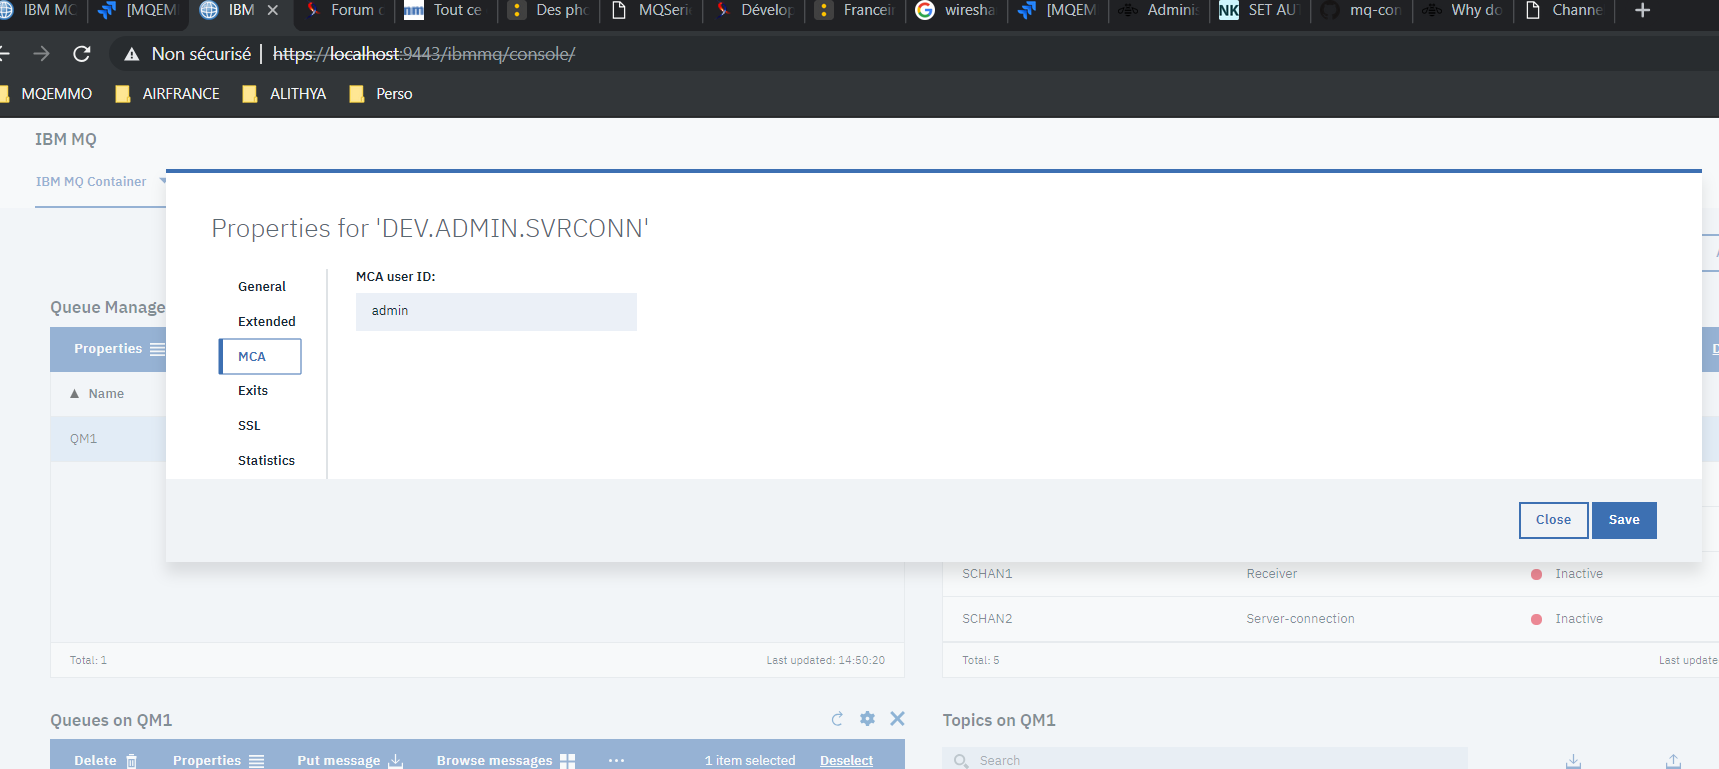1719x769 pixels.
Task: Open the MQEMMO bookmarks folder
Action: 47,94
